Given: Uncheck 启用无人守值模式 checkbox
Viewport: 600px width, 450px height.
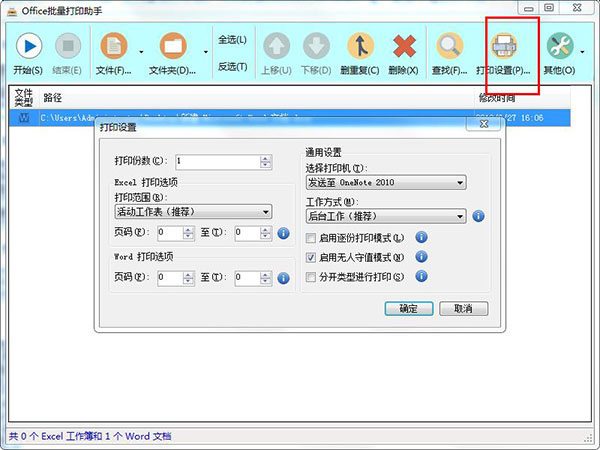Looking at the screenshot, I should (311, 258).
